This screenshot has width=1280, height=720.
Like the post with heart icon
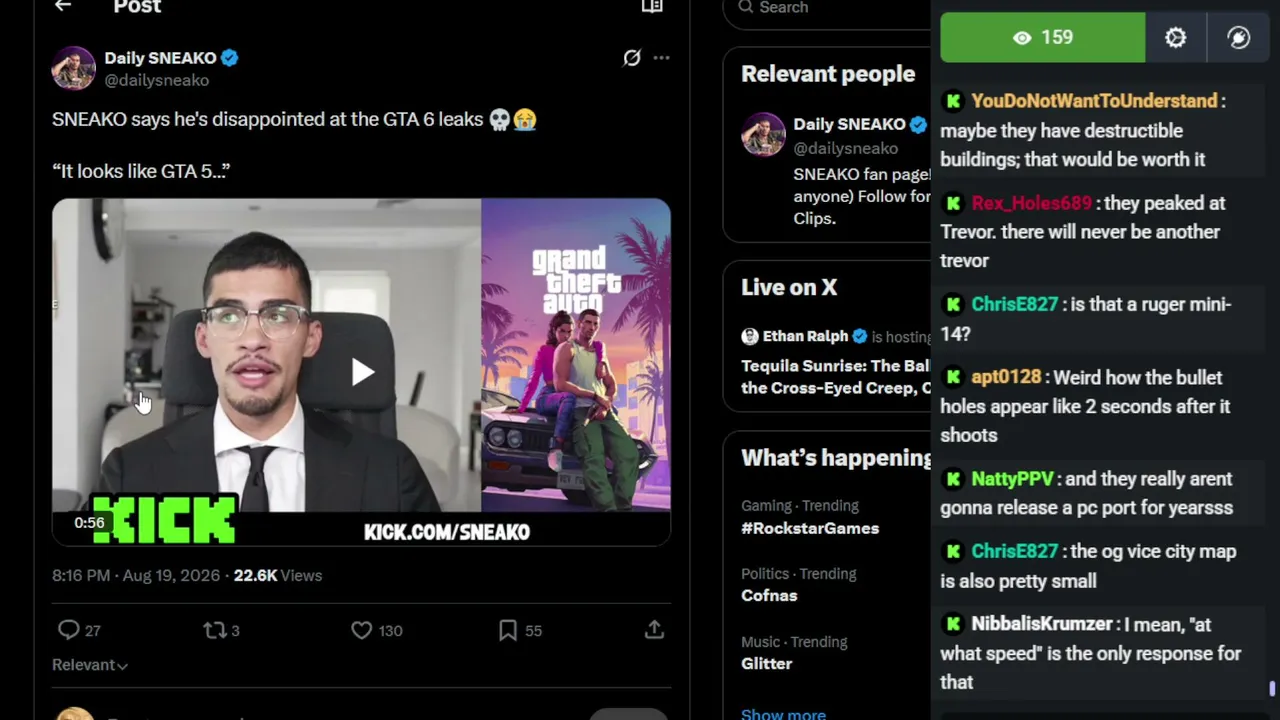pyautogui.click(x=361, y=630)
